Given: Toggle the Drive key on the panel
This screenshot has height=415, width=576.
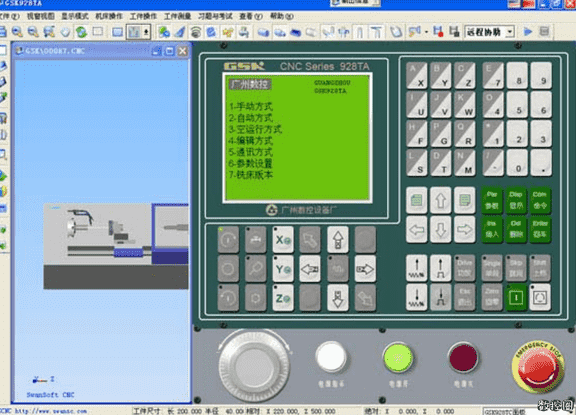Looking at the screenshot, I should (x=464, y=268).
